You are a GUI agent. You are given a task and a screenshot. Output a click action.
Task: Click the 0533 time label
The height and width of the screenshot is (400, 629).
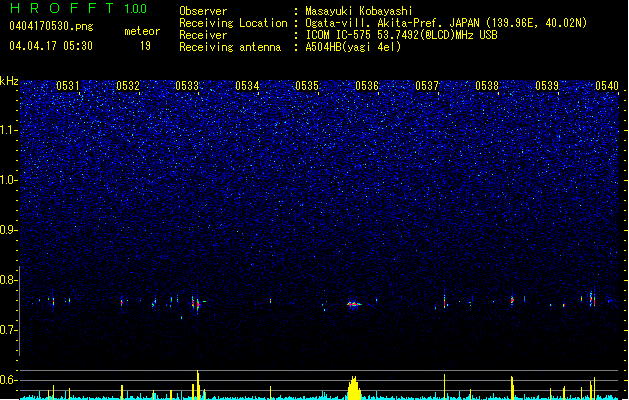(x=187, y=86)
